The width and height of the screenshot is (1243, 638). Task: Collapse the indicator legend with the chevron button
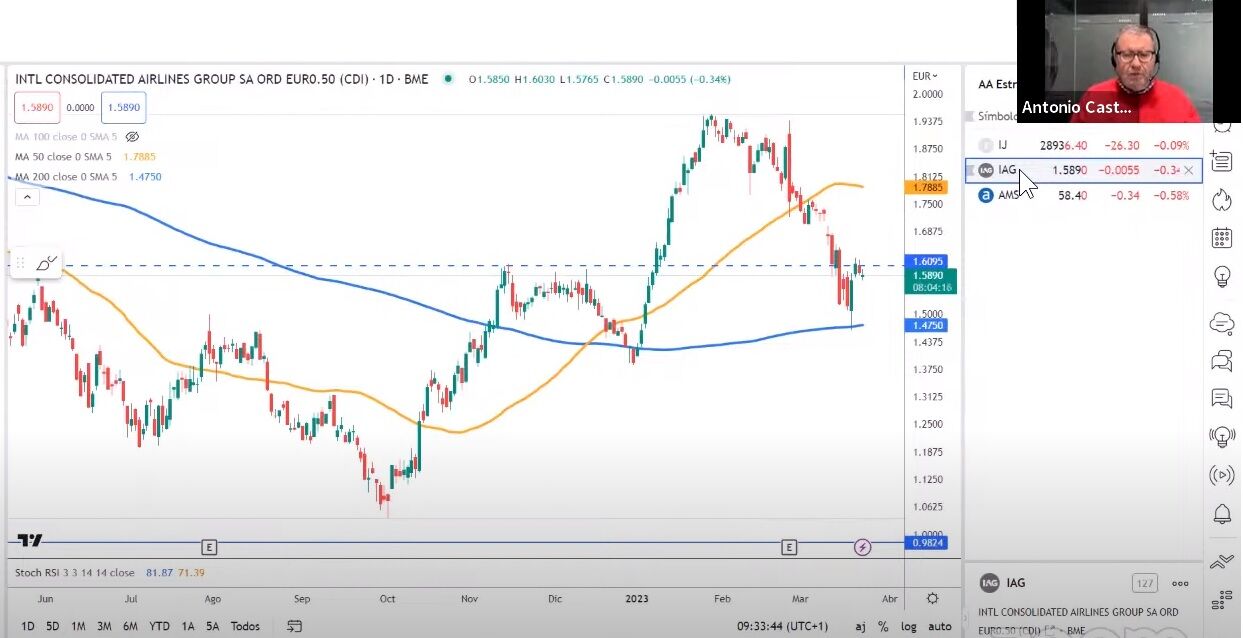coord(27,197)
